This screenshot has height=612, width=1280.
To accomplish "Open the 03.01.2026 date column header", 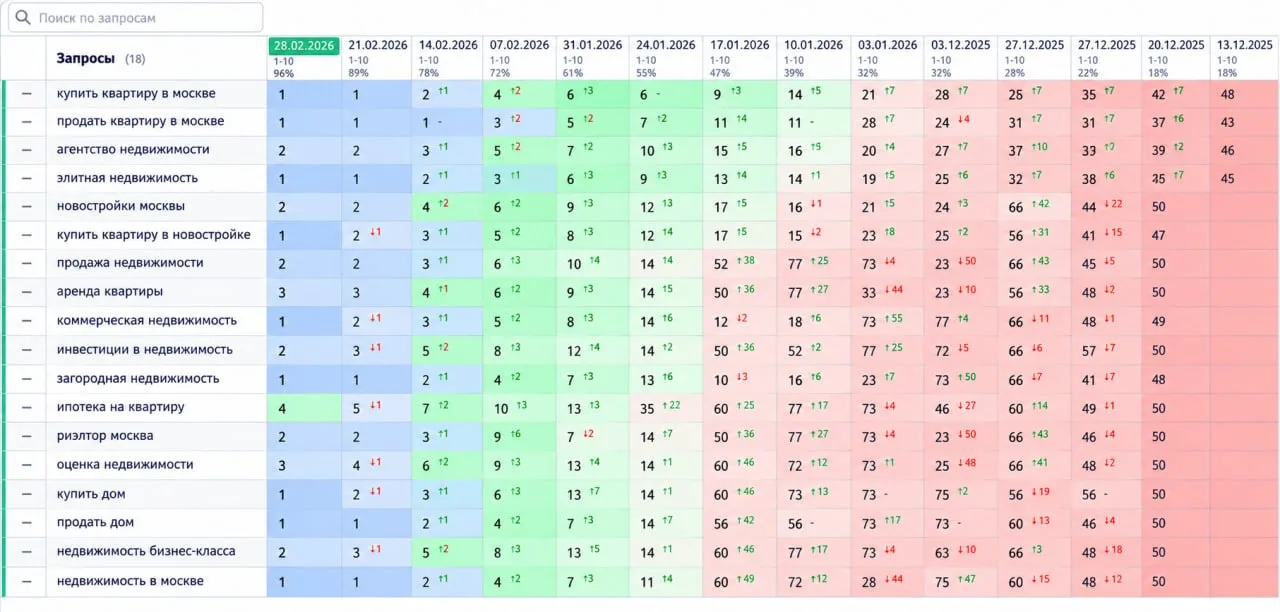I will tap(887, 58).
